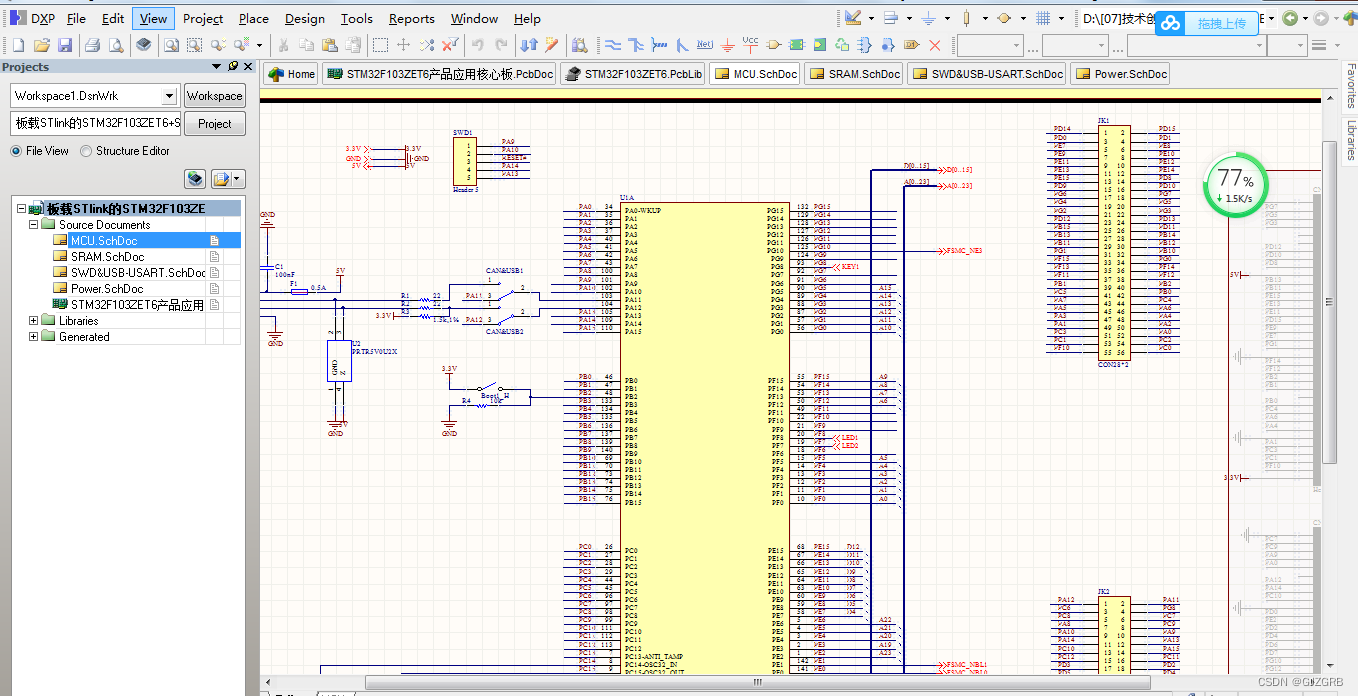
Task: Click the Place No ERC marker tool
Action: coord(934,44)
